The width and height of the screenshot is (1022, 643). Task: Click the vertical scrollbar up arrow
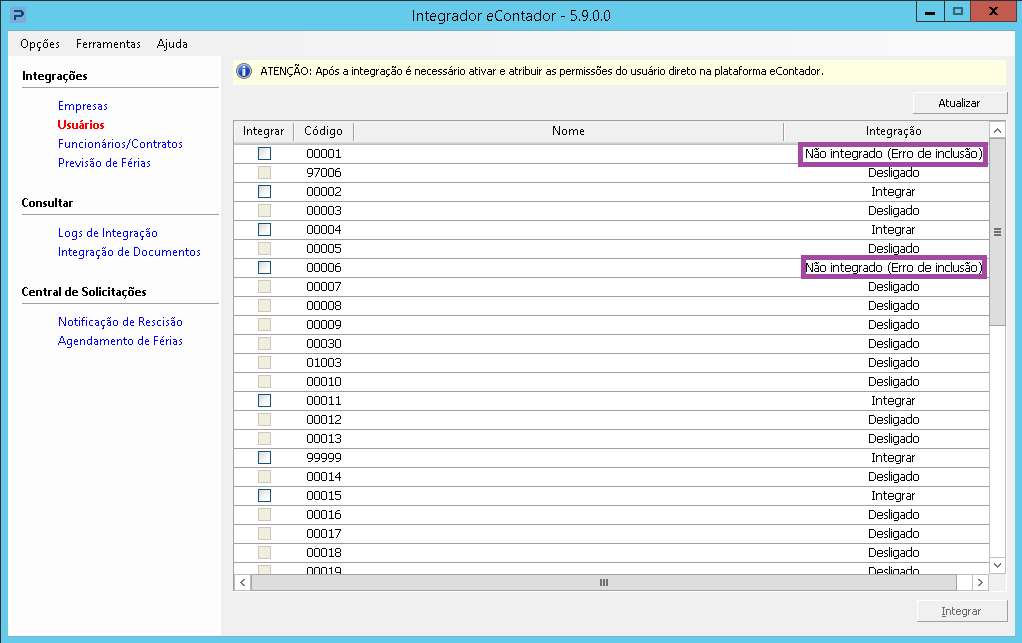[x=997, y=130]
